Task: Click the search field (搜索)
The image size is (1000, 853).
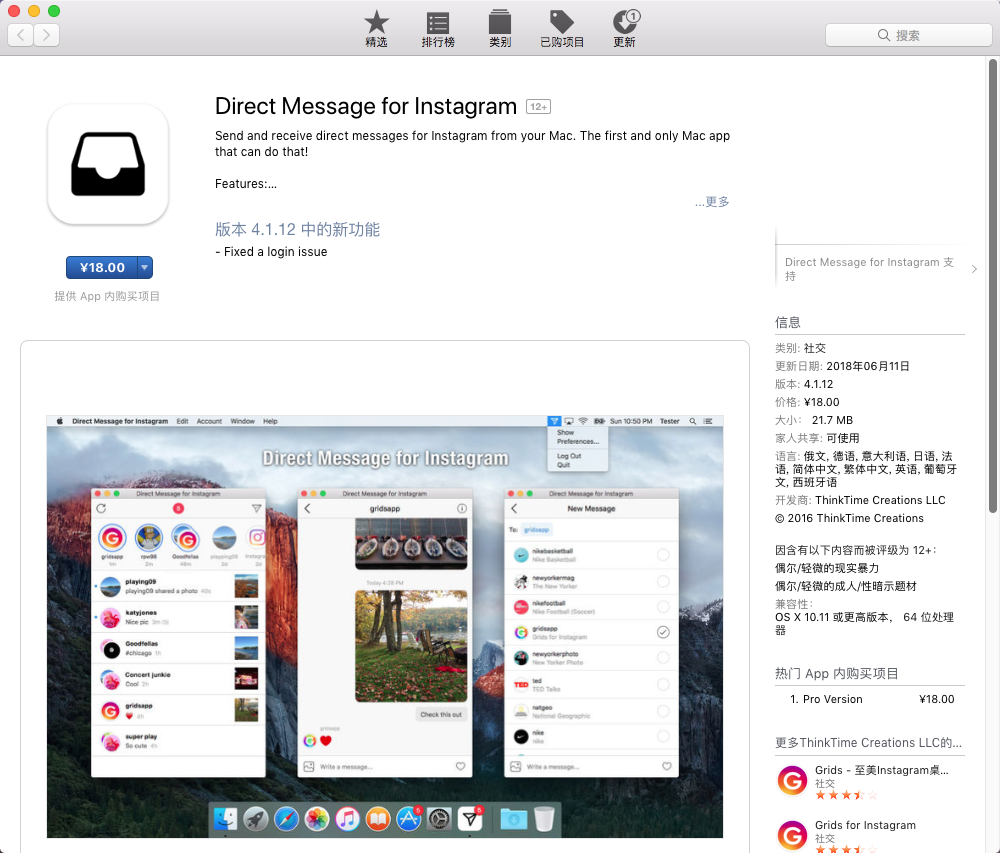Action: 908,35
